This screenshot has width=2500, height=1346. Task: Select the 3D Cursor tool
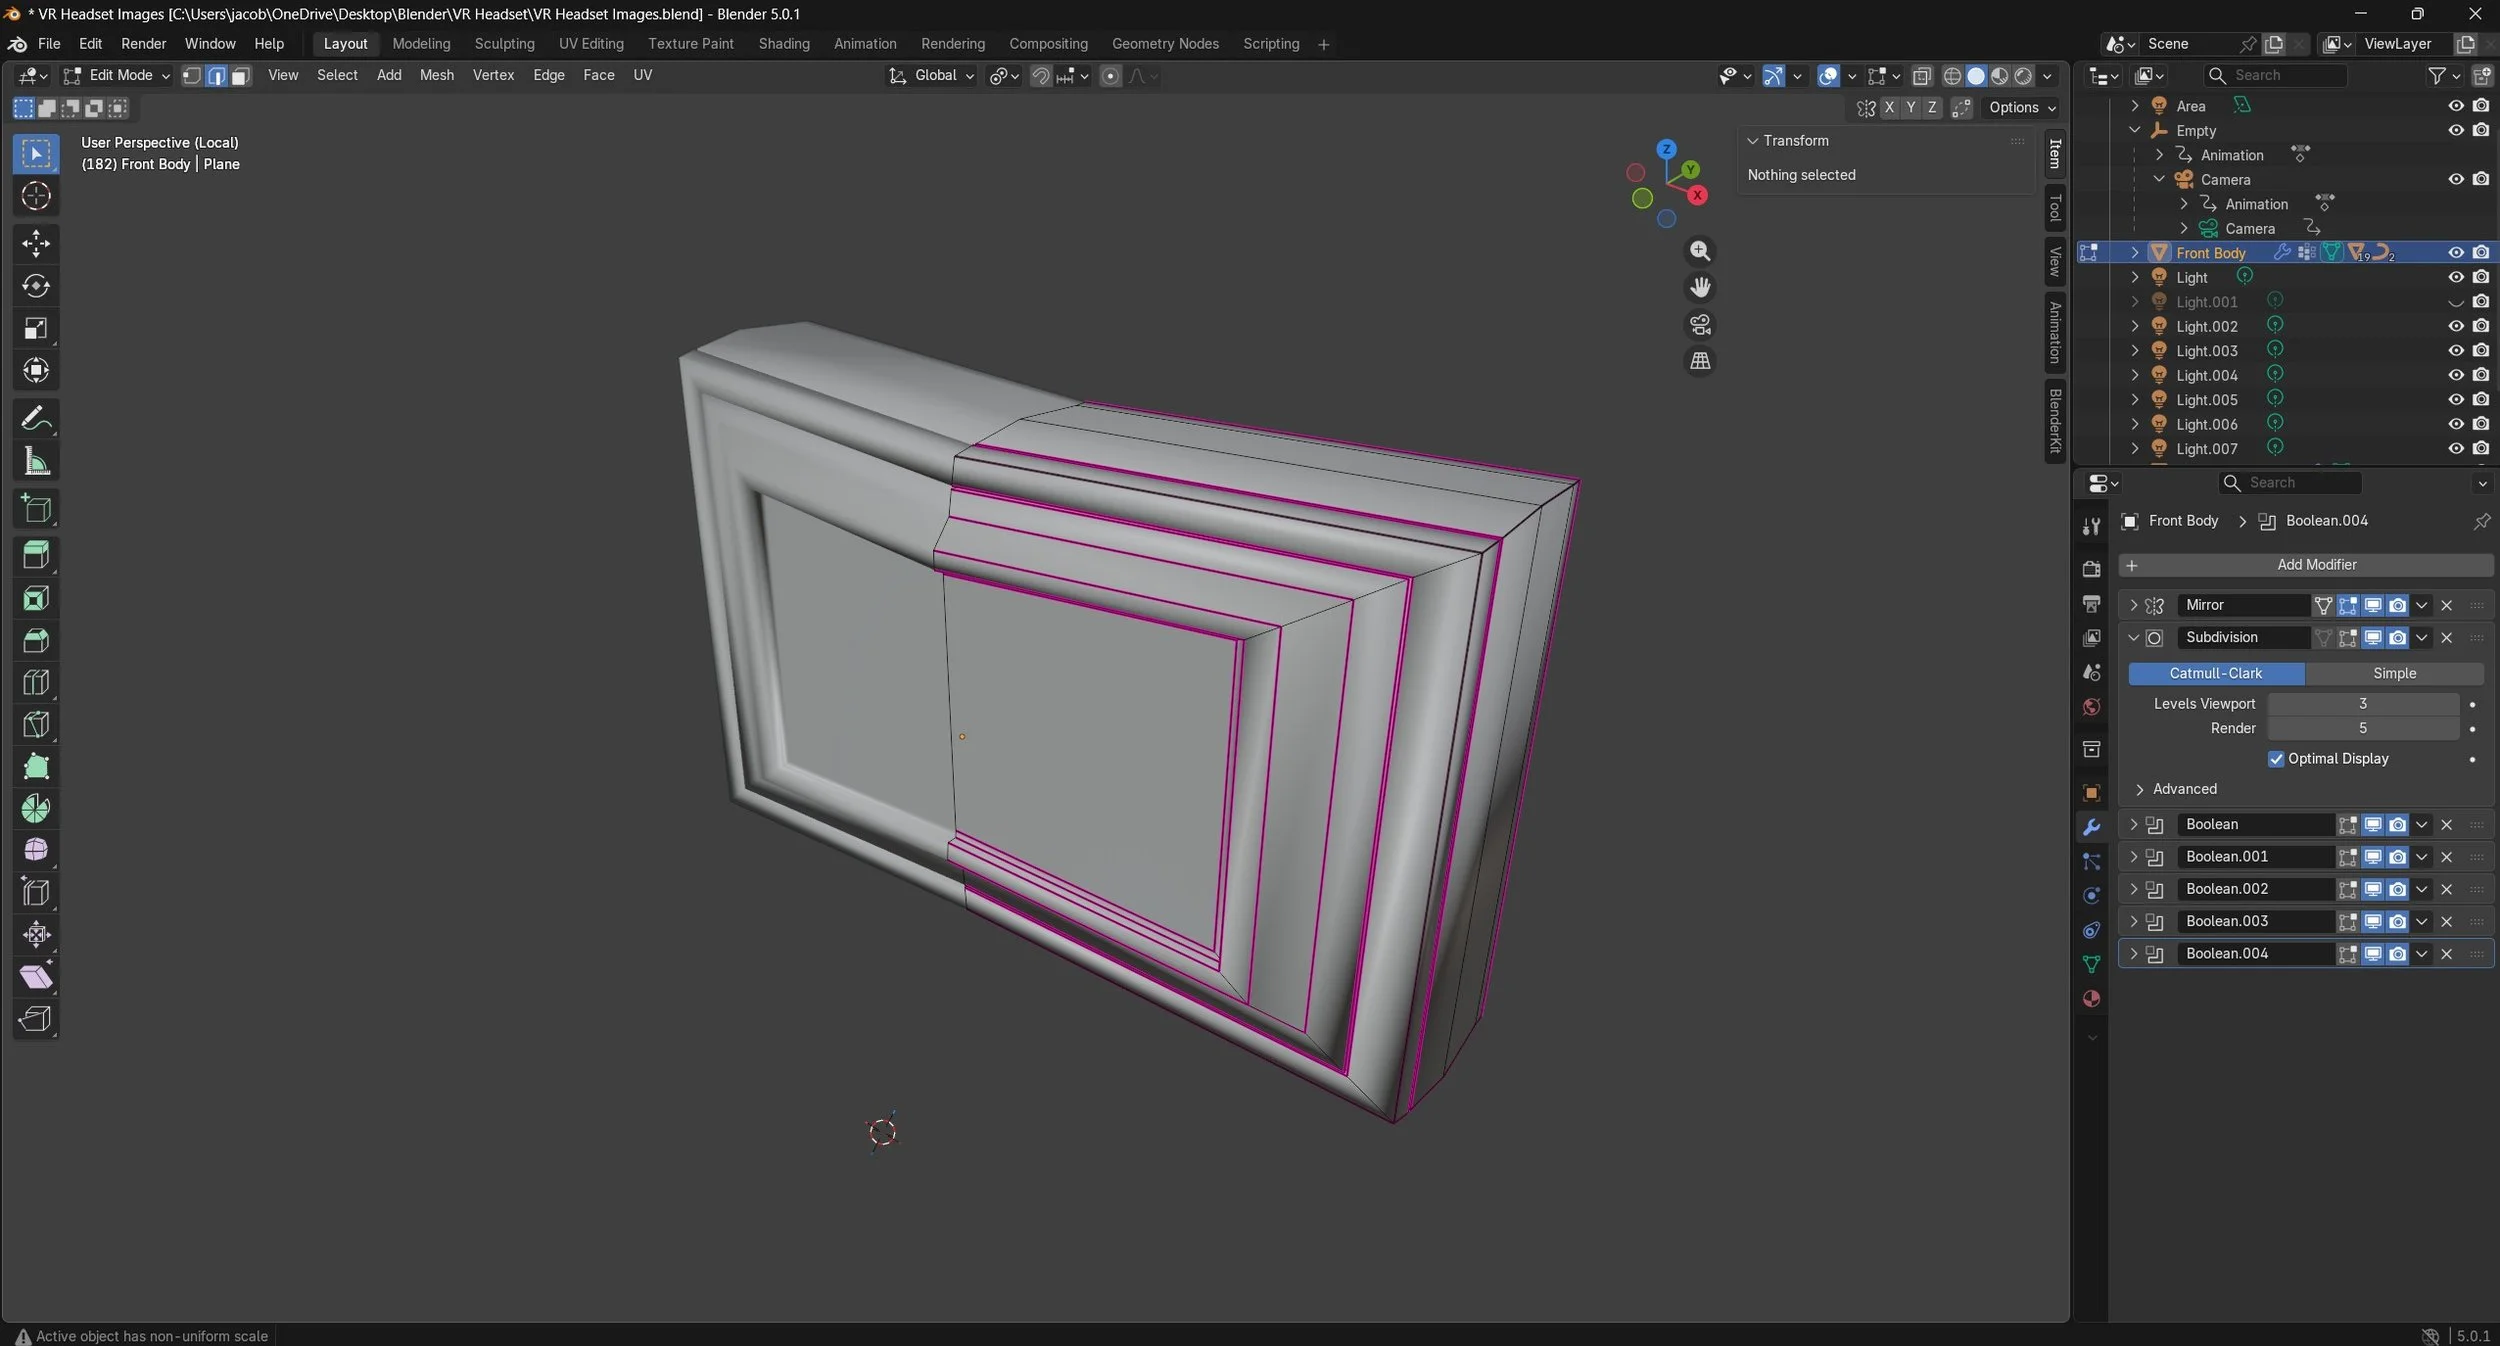[36, 196]
